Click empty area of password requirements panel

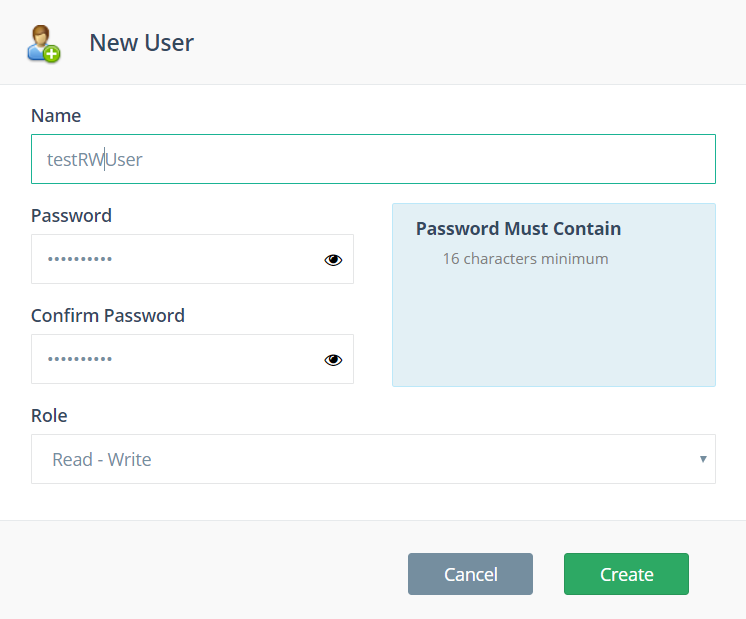(x=554, y=328)
